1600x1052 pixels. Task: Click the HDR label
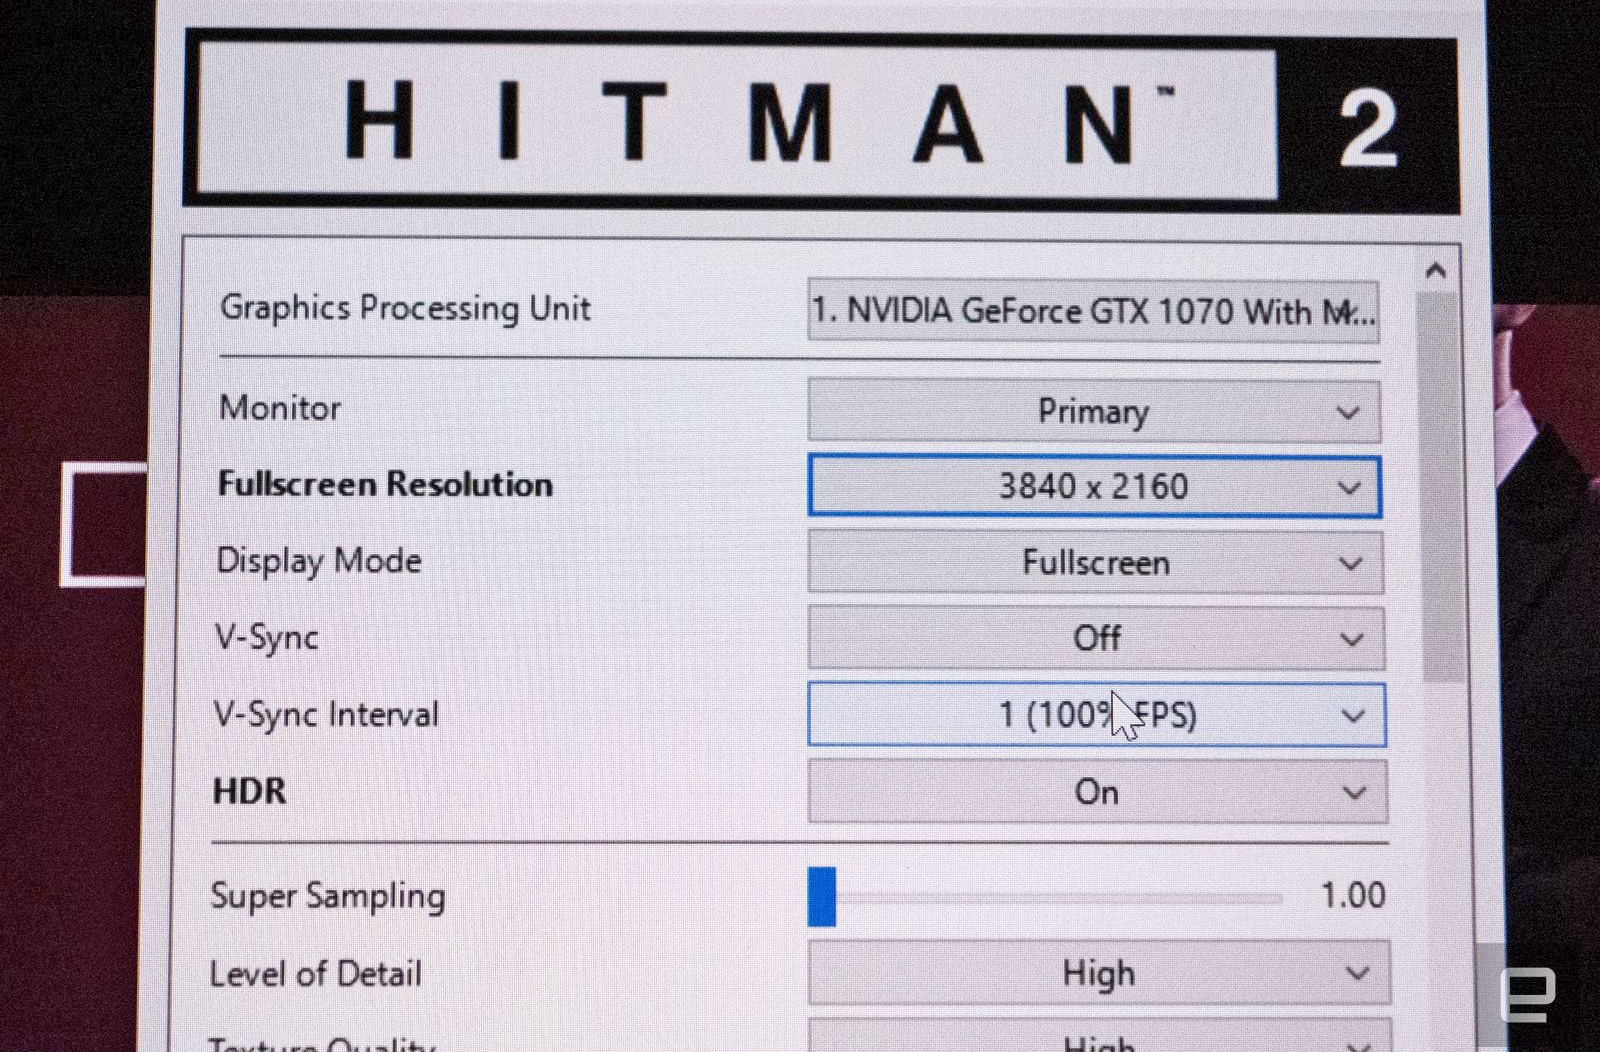point(250,791)
